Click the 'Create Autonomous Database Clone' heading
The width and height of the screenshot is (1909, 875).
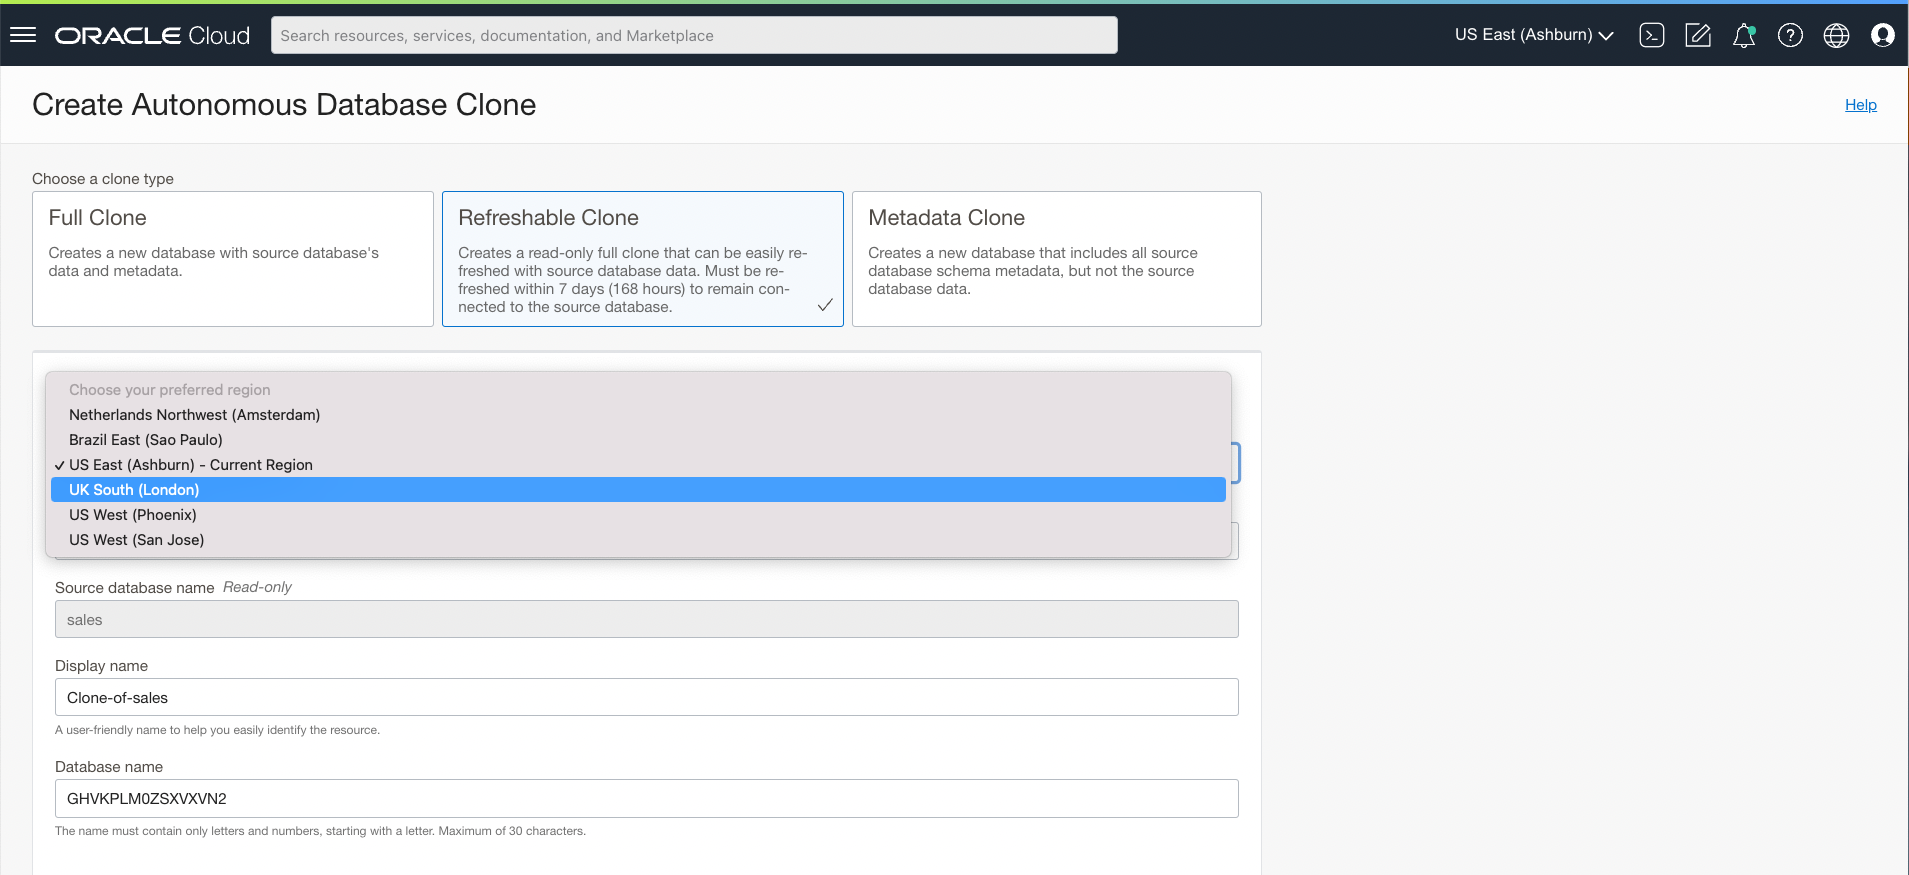(x=284, y=105)
